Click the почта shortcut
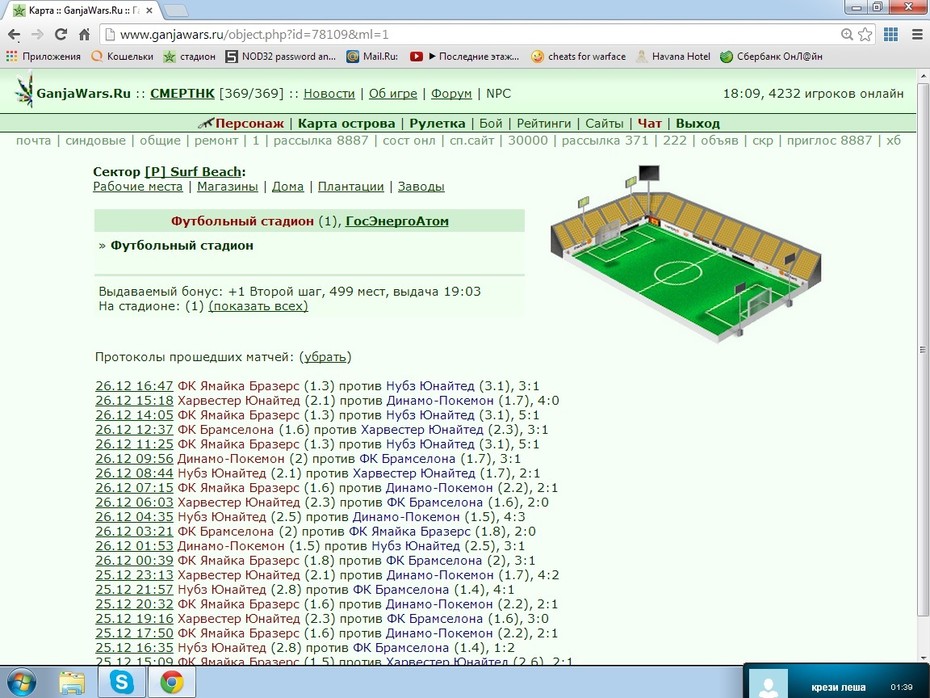 pyautogui.click(x=33, y=141)
